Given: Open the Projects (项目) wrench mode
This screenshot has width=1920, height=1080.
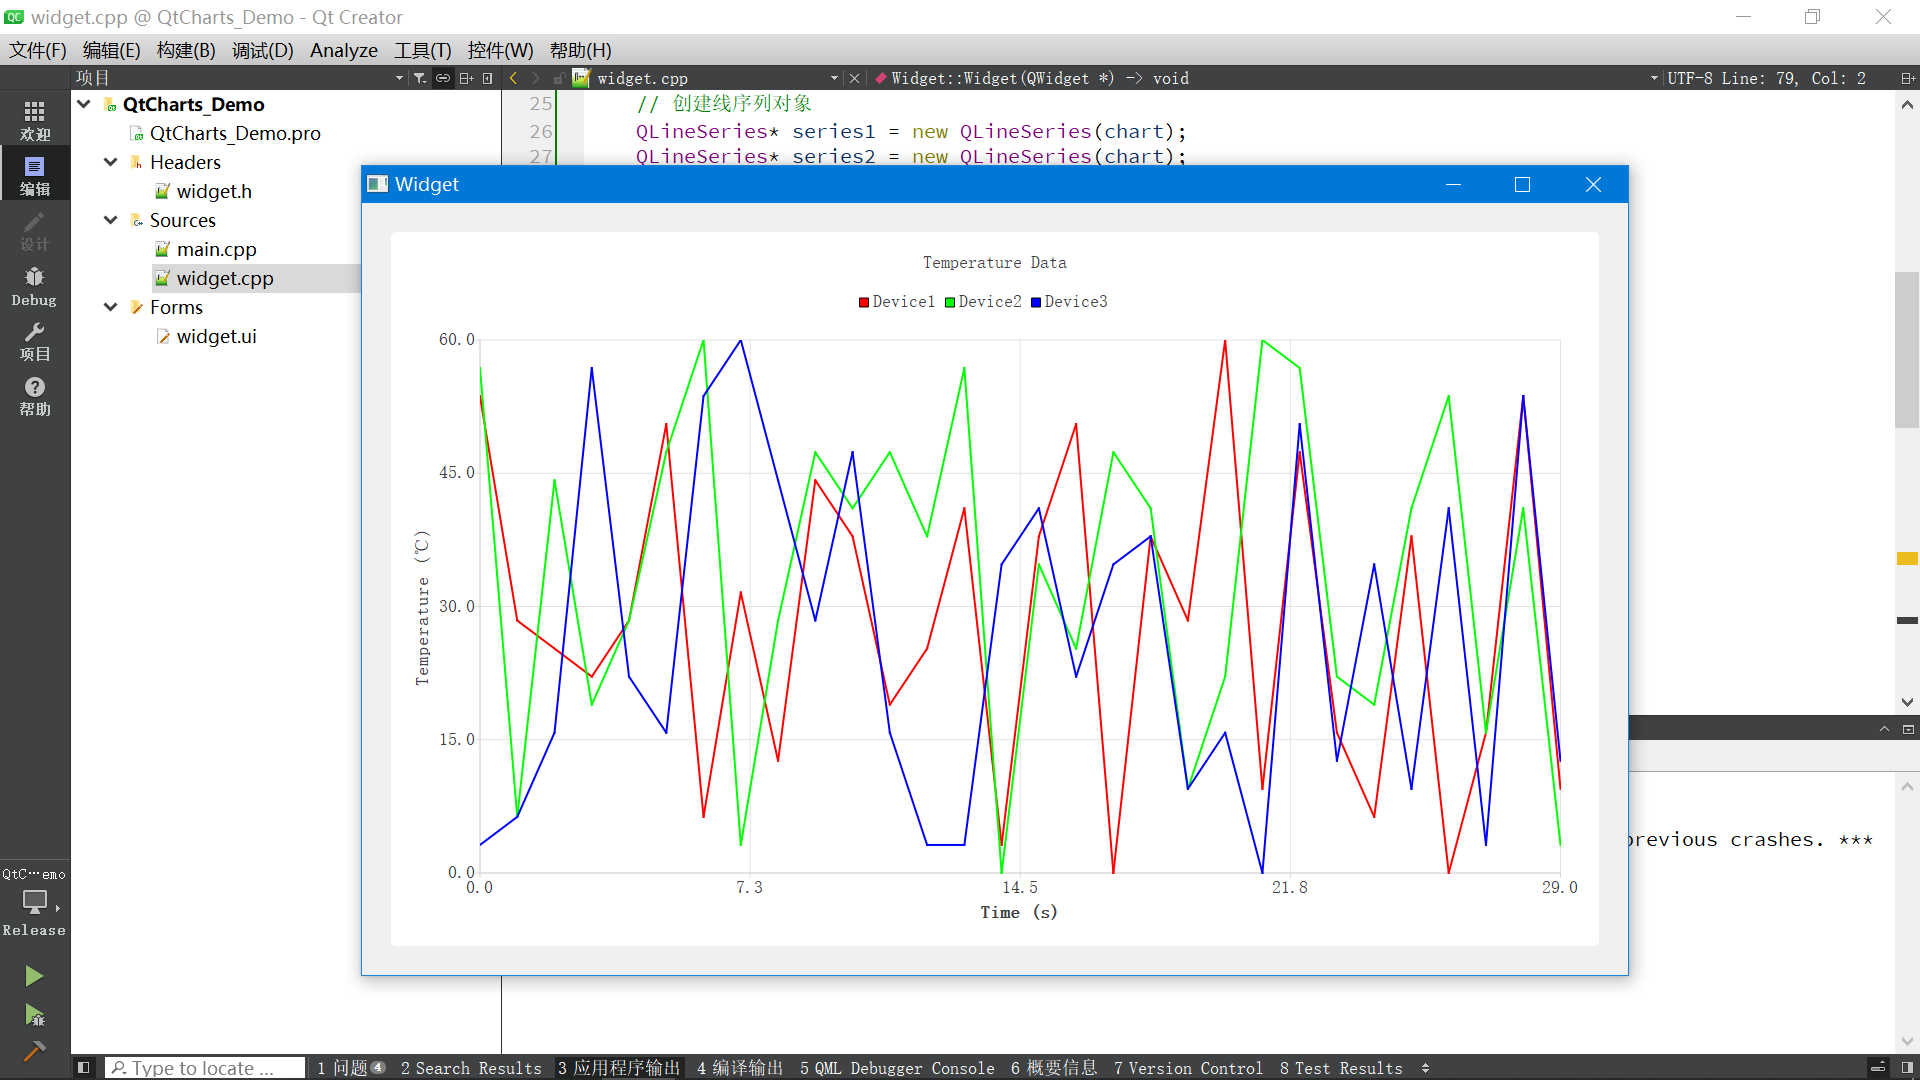Looking at the screenshot, I should 34,341.
